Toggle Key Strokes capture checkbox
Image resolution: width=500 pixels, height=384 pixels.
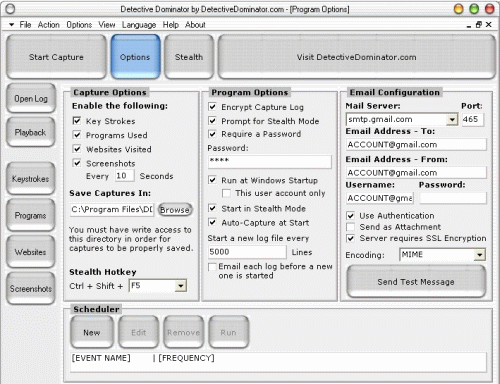(x=77, y=121)
